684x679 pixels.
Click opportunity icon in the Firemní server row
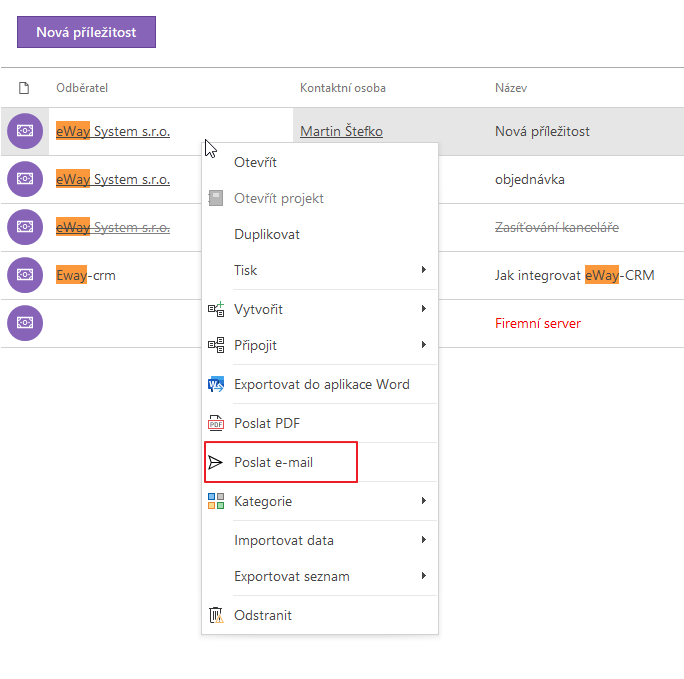point(25,323)
